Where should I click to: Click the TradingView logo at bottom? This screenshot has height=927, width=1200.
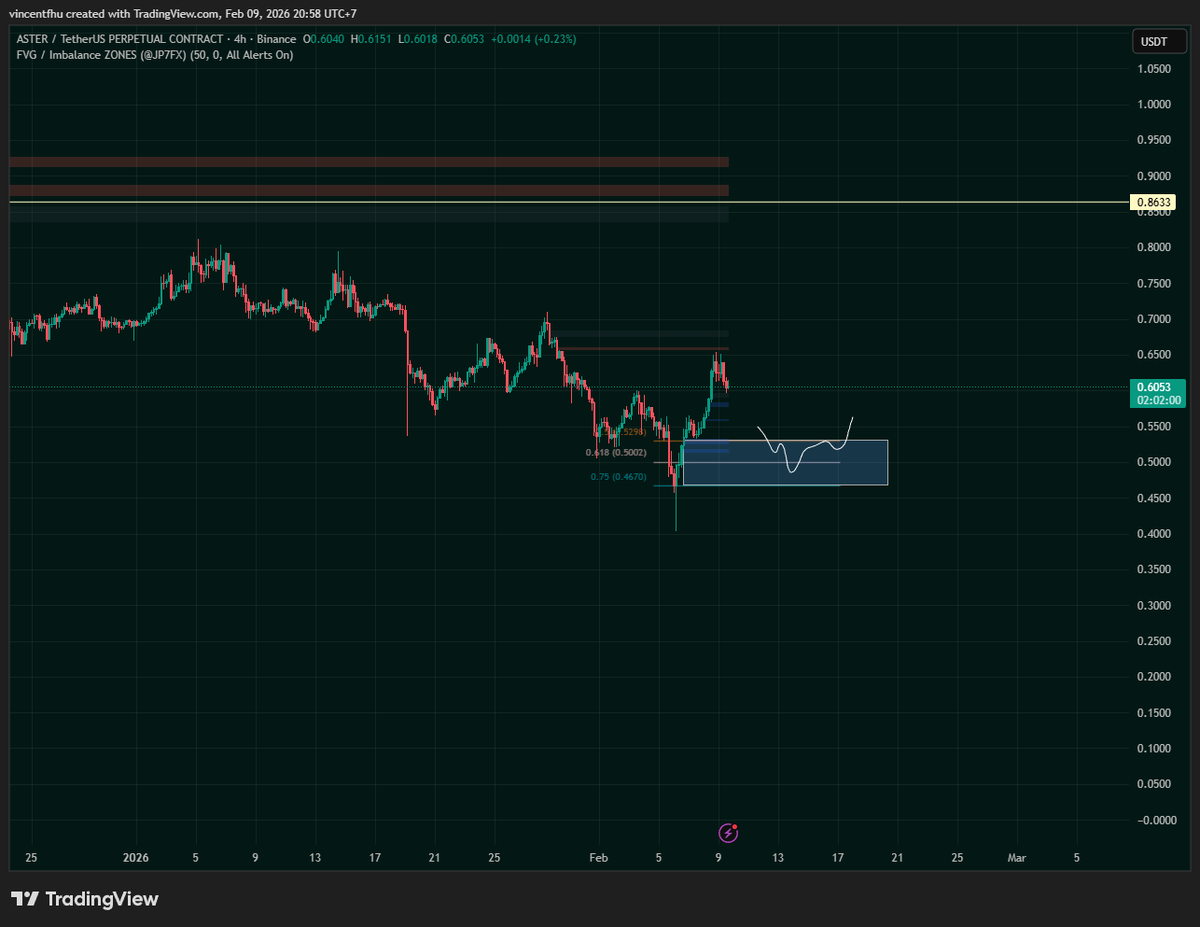(85, 899)
